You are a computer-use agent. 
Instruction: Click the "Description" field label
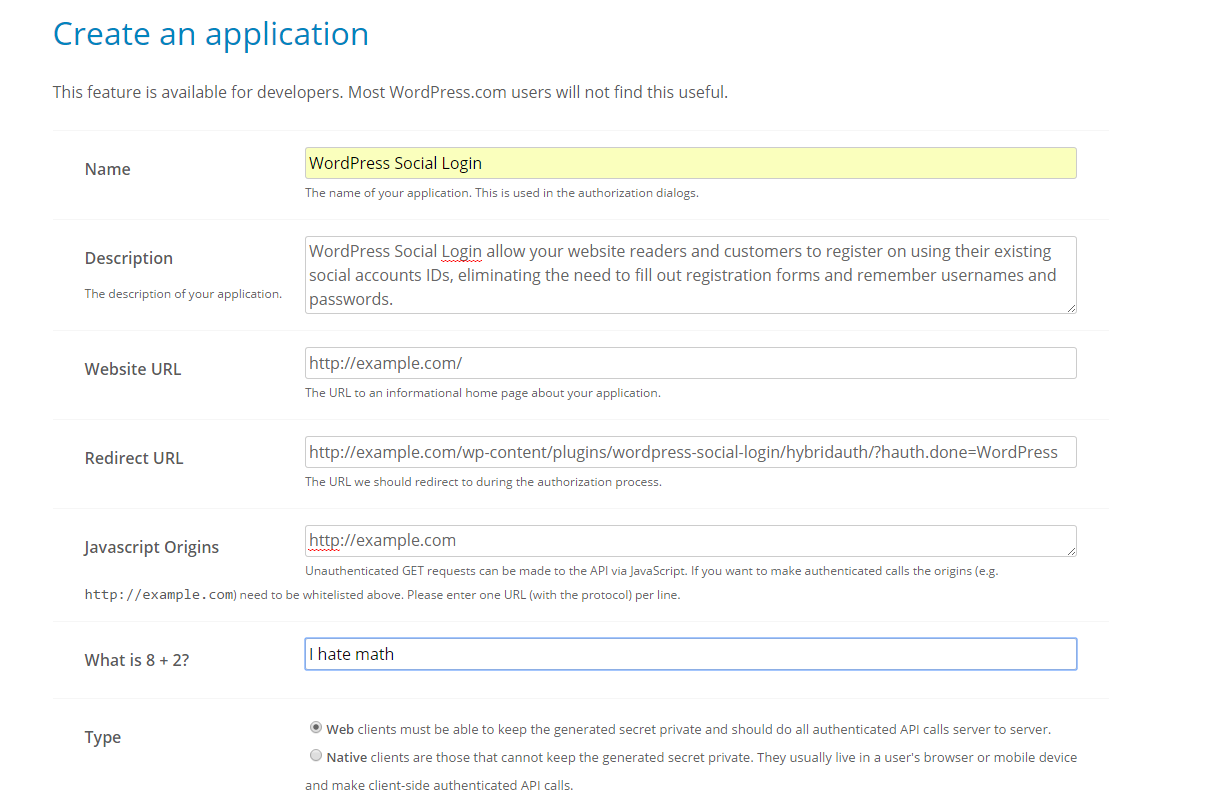[x=129, y=258]
